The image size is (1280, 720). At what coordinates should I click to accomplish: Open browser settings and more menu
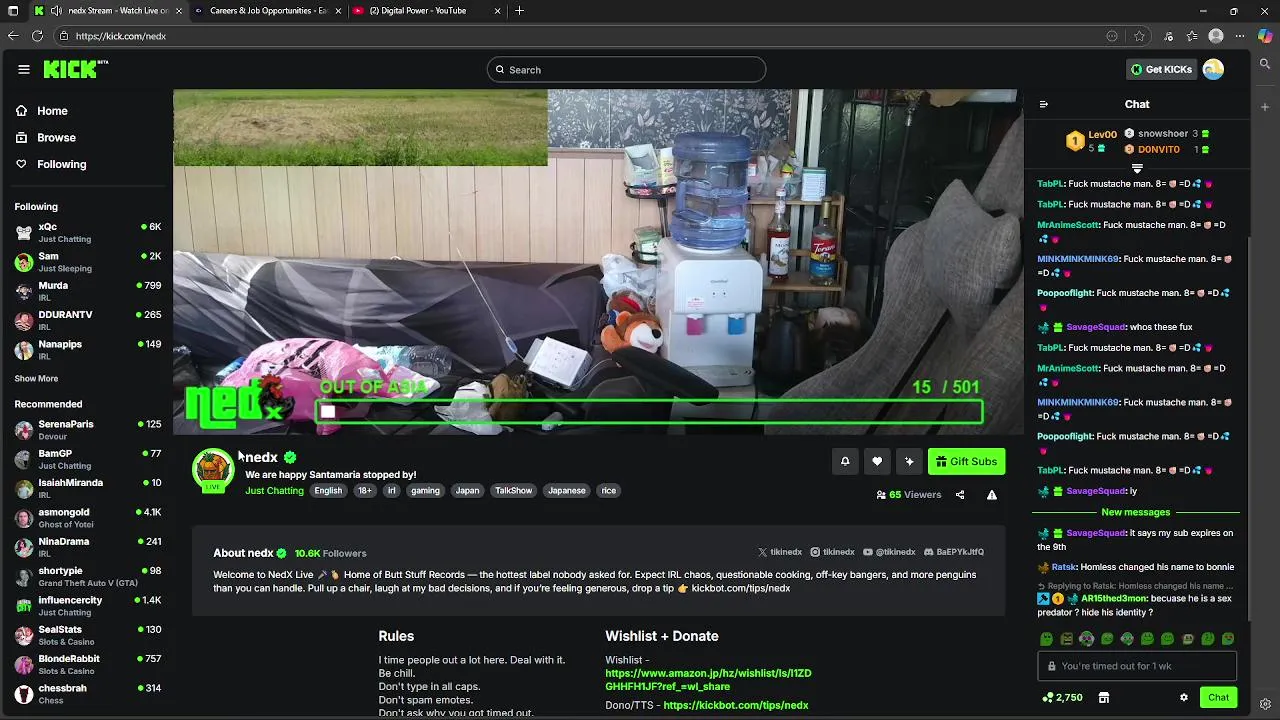[x=1240, y=36]
